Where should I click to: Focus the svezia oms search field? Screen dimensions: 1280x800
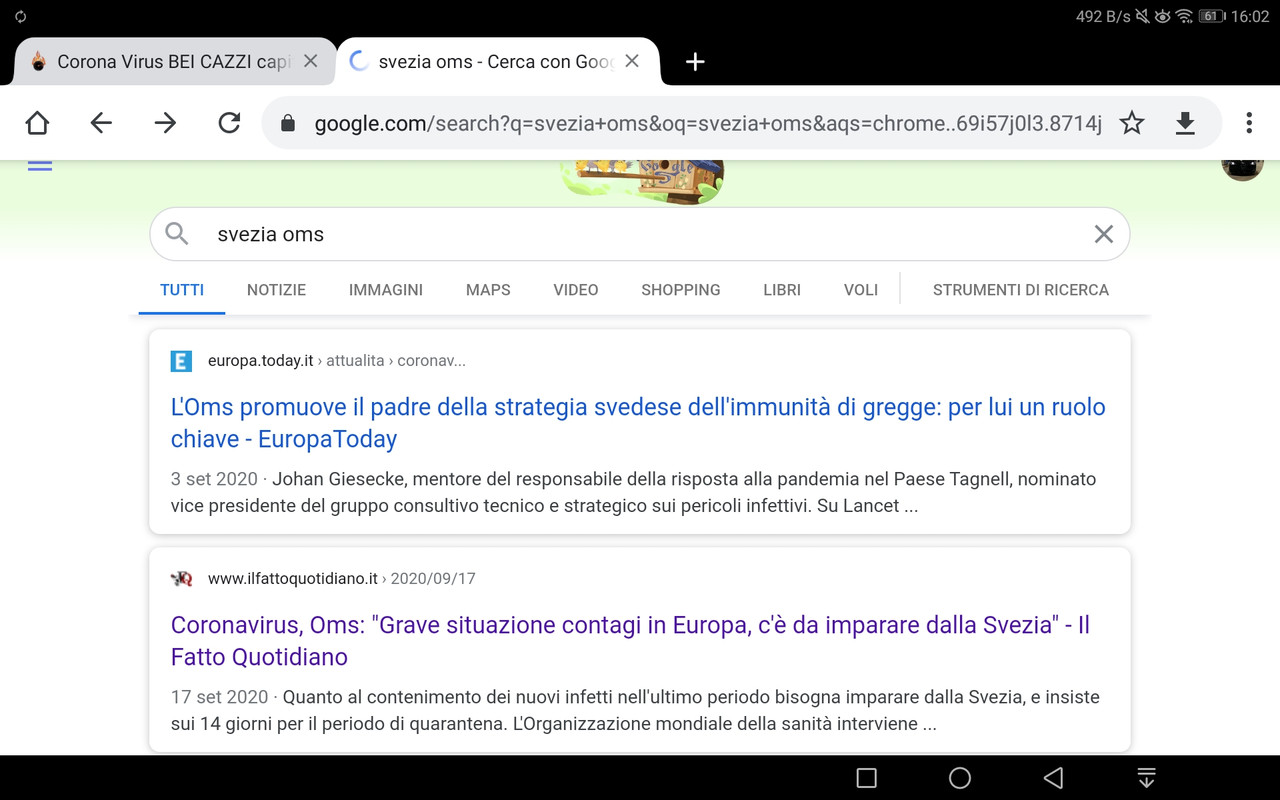pyautogui.click(x=640, y=234)
